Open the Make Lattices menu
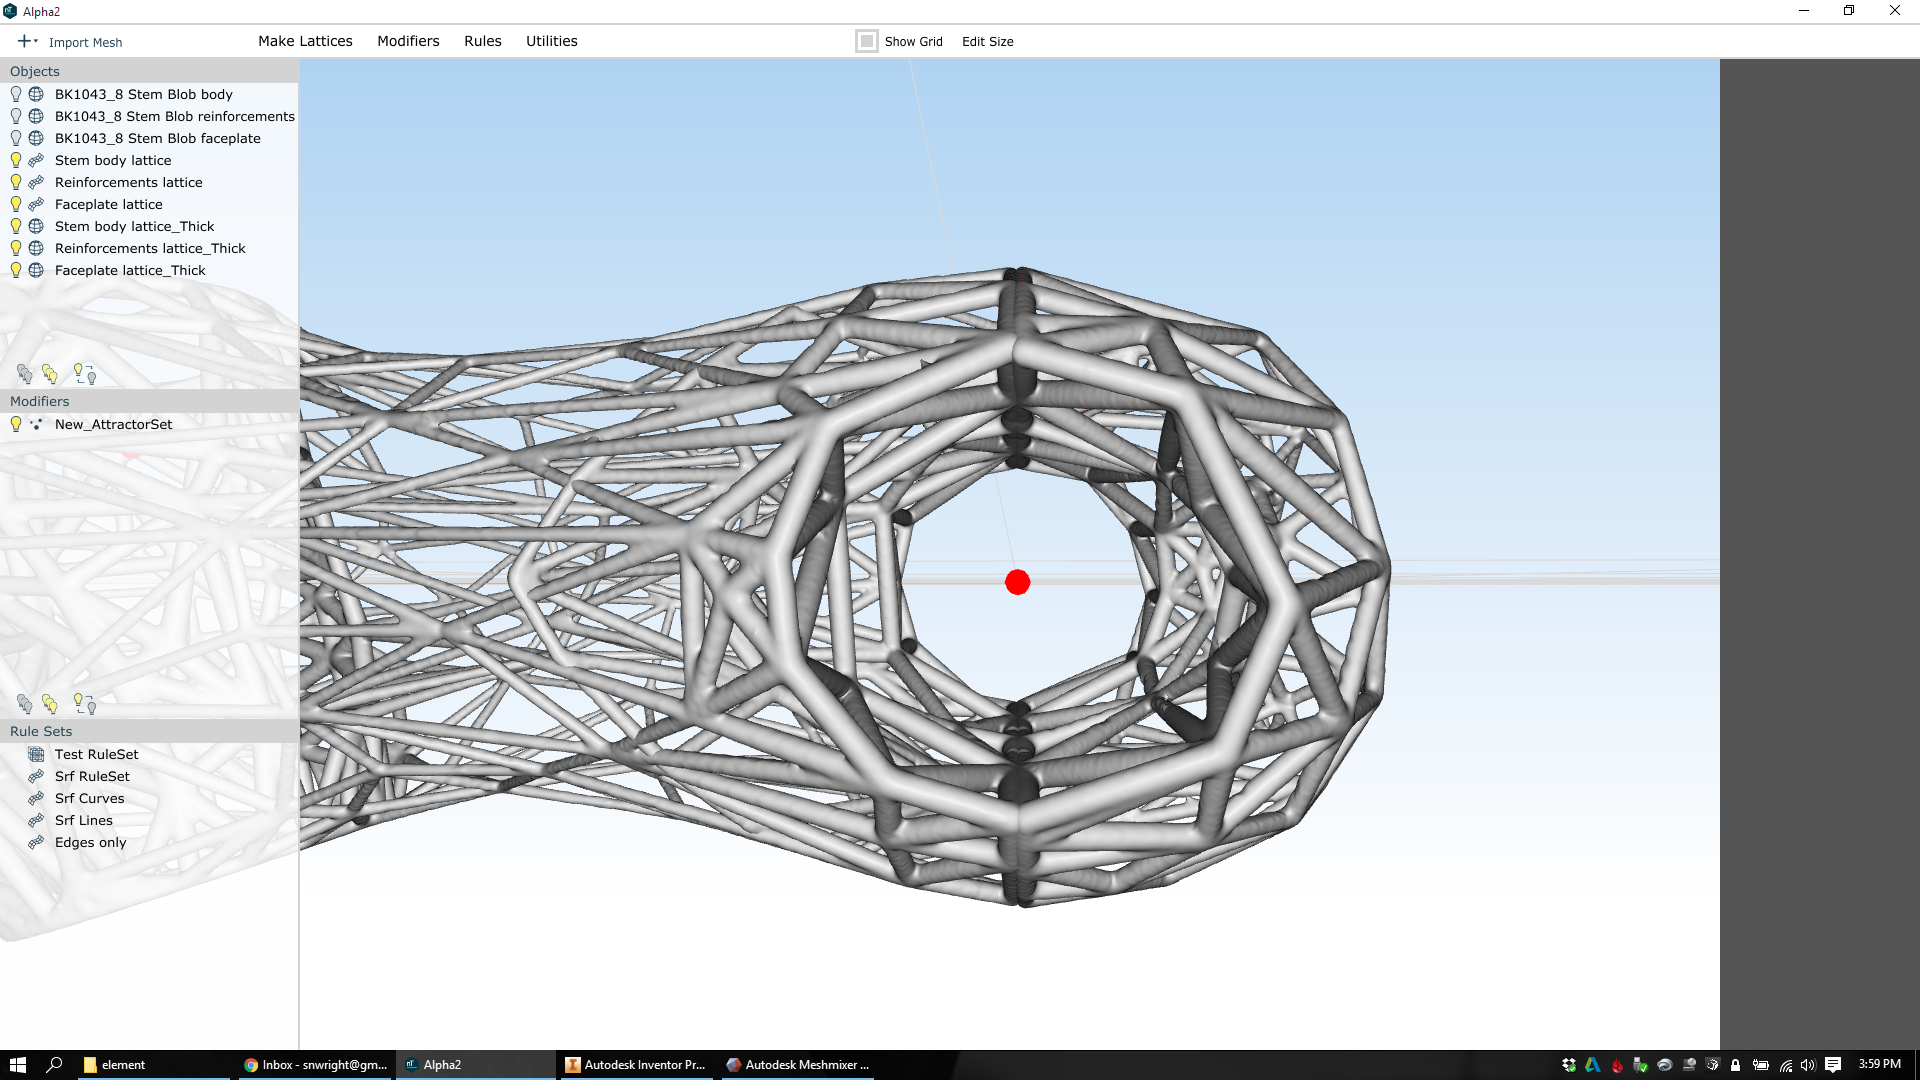 pyautogui.click(x=305, y=41)
